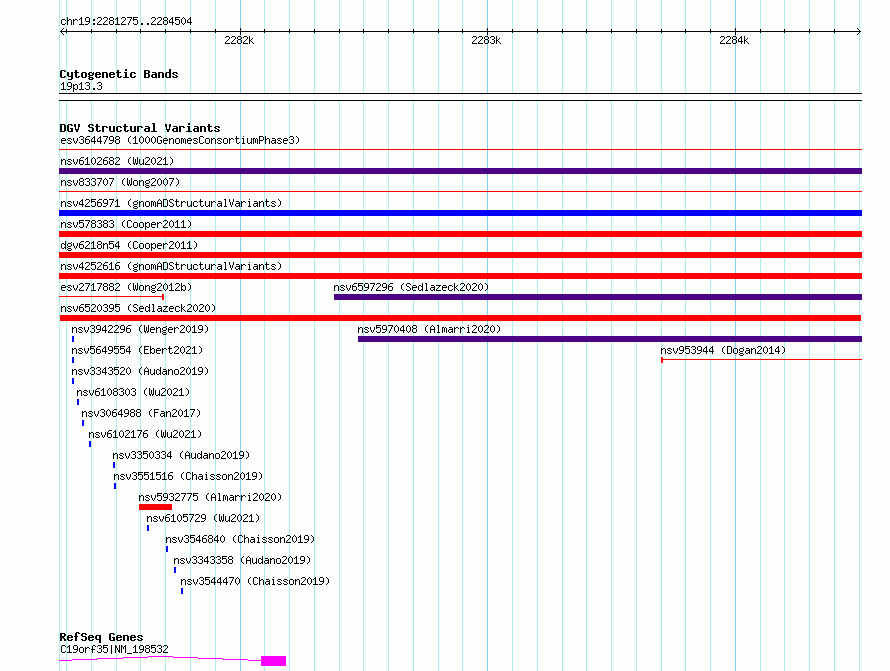Select the magenta C19orf35 exon block
The width and height of the screenshot is (890, 671).
(x=274, y=661)
